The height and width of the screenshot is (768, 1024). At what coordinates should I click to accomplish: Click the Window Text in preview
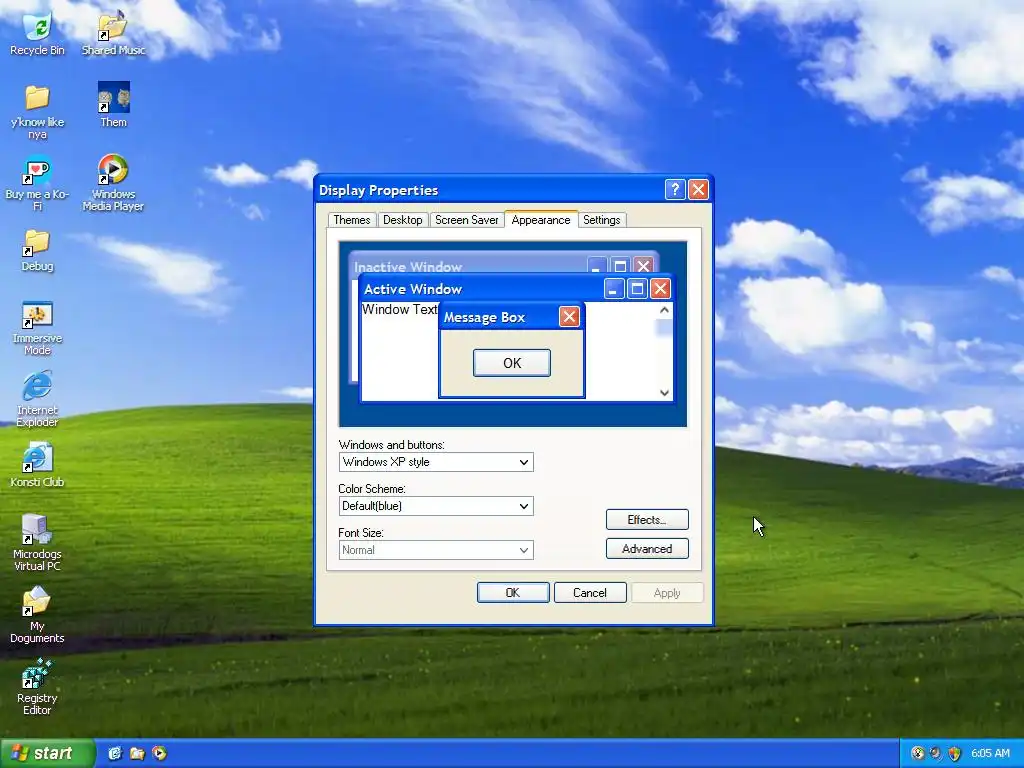pos(400,310)
